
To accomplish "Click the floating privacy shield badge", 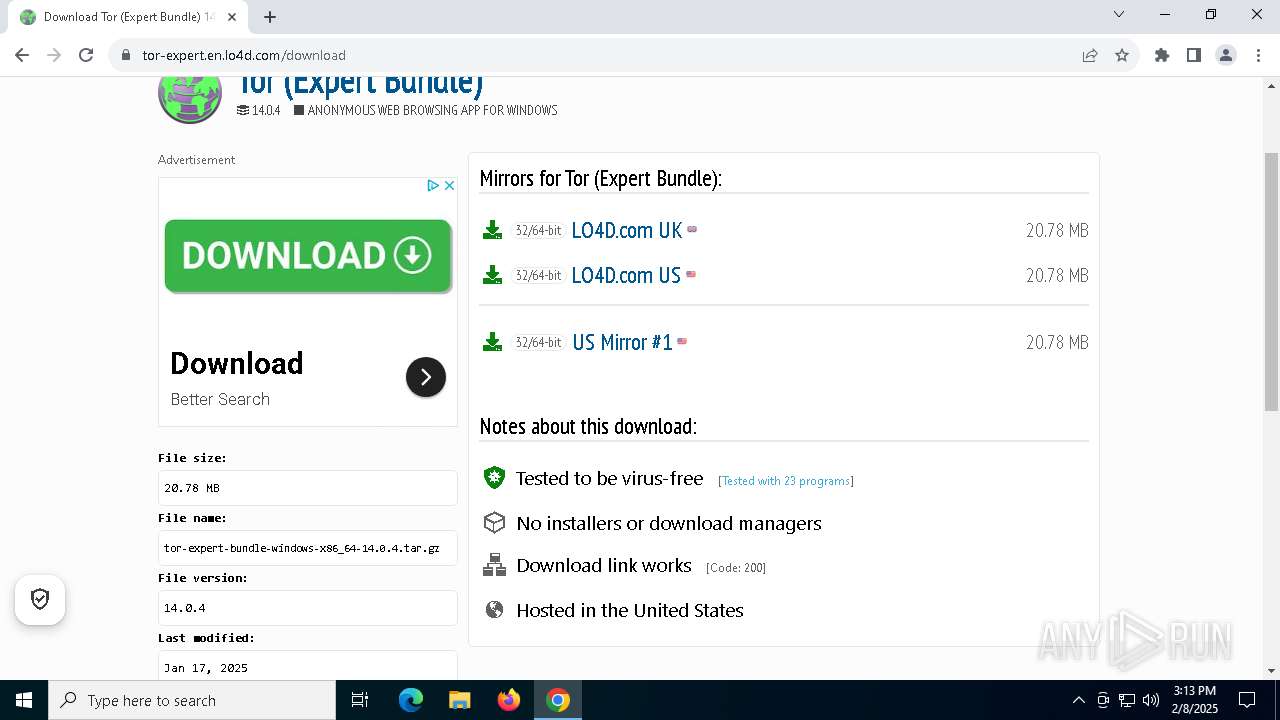I will pyautogui.click(x=40, y=599).
